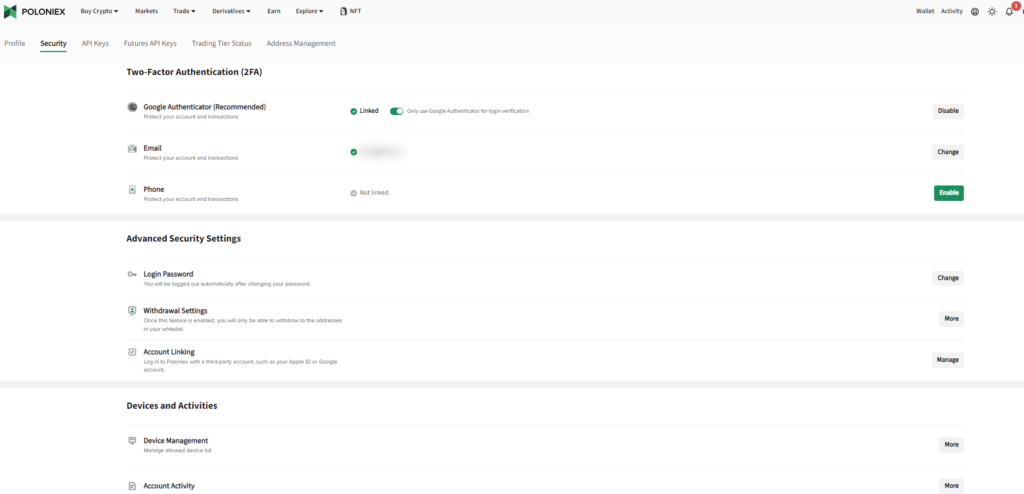Click 'Advanced Security Settings' heading
Viewport: 1024px width, 494px height.
point(184,239)
